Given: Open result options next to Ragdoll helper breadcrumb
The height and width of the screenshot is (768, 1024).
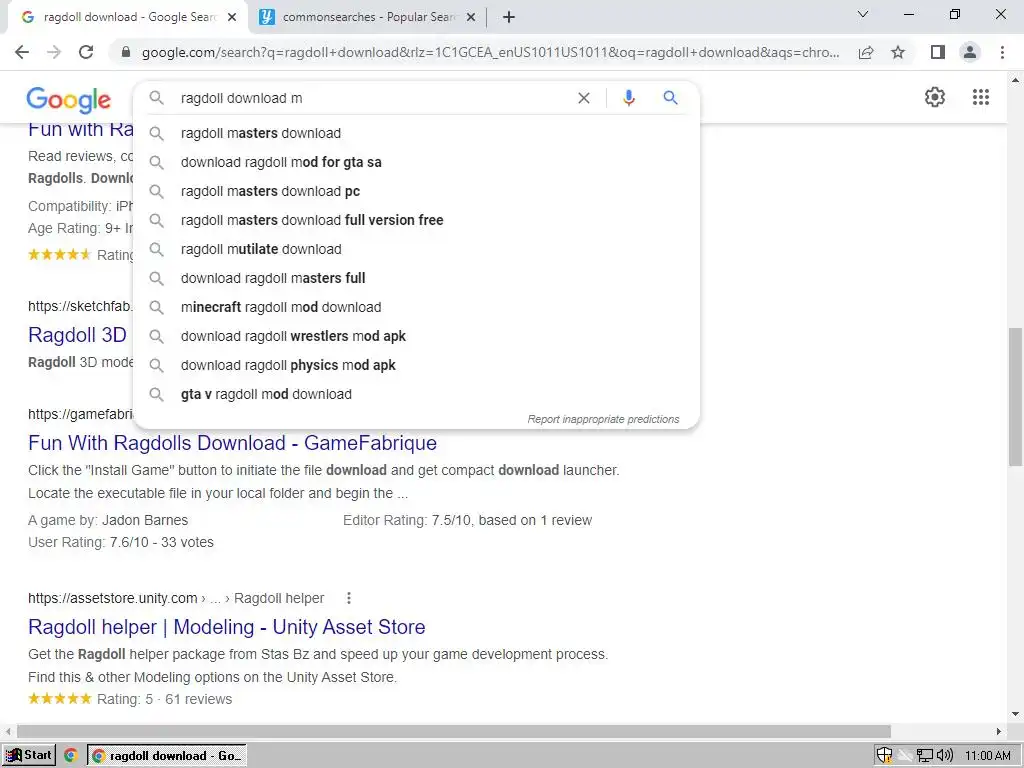Looking at the screenshot, I should coord(349,598).
